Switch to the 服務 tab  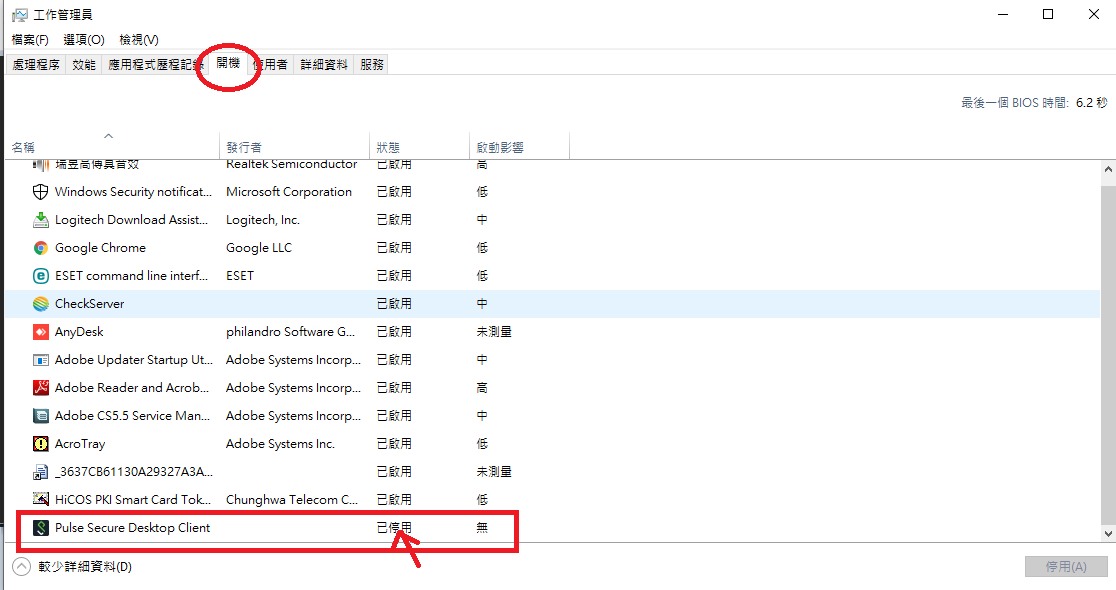coord(372,65)
